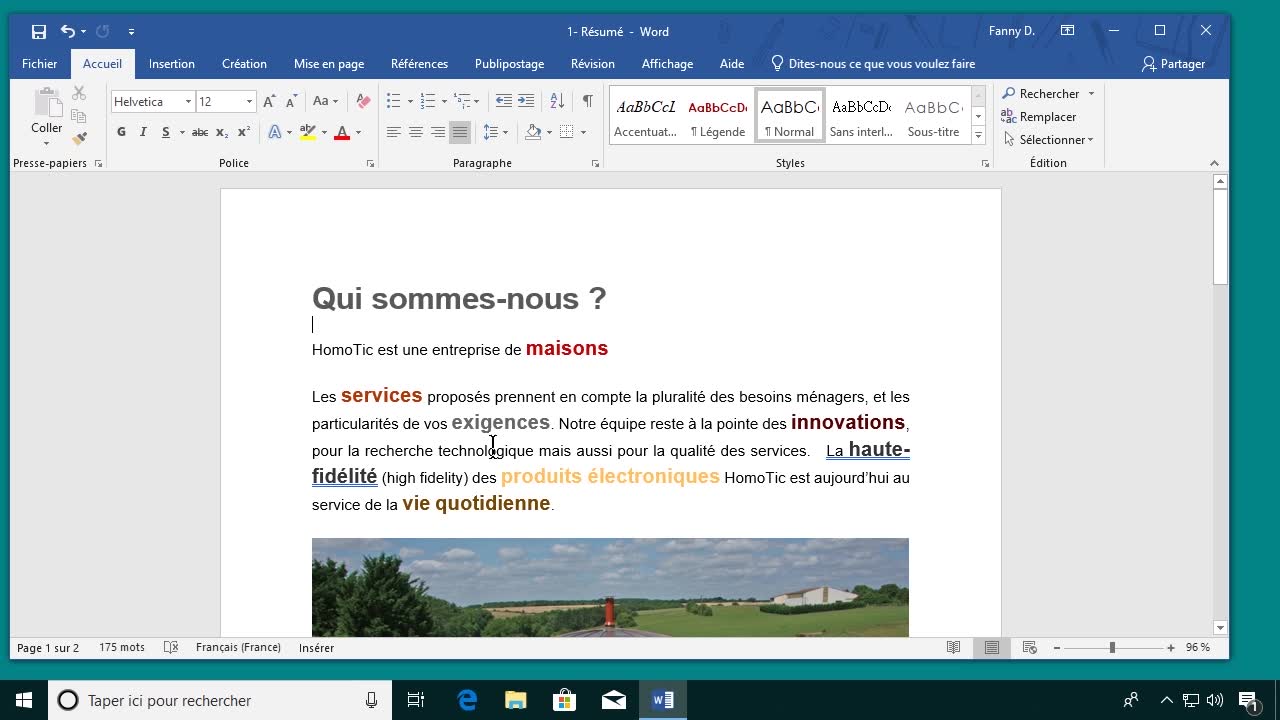Click the Format Painter brush icon
Image resolution: width=1280 pixels, height=720 pixels.
[80, 139]
